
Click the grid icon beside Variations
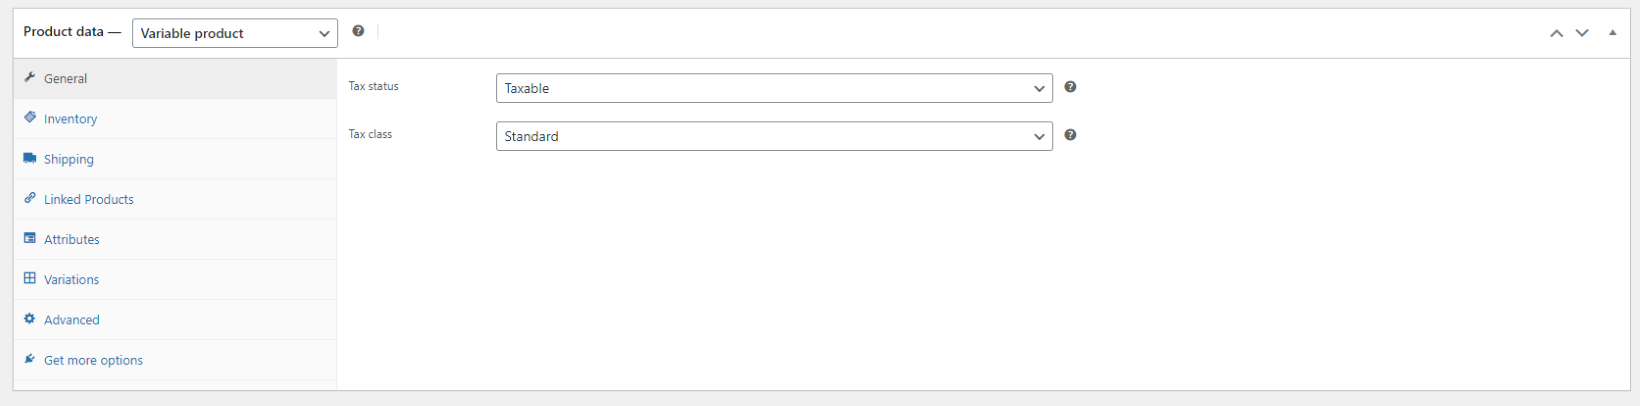[30, 278]
